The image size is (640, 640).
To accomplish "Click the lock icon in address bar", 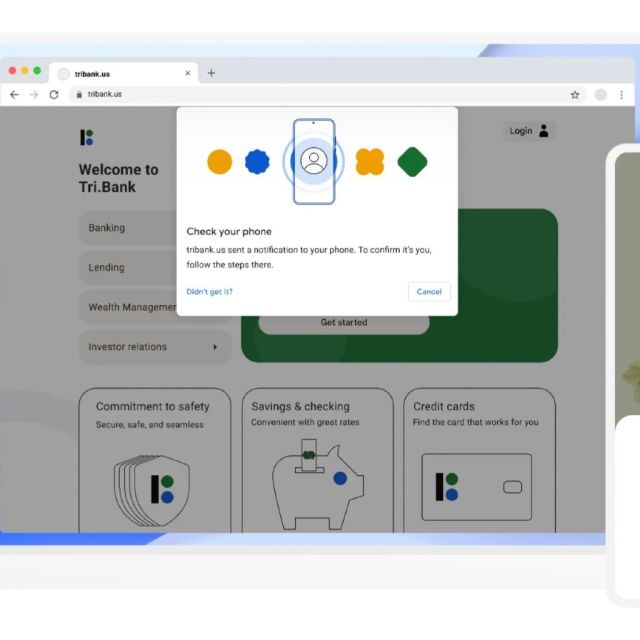I will coord(79,95).
